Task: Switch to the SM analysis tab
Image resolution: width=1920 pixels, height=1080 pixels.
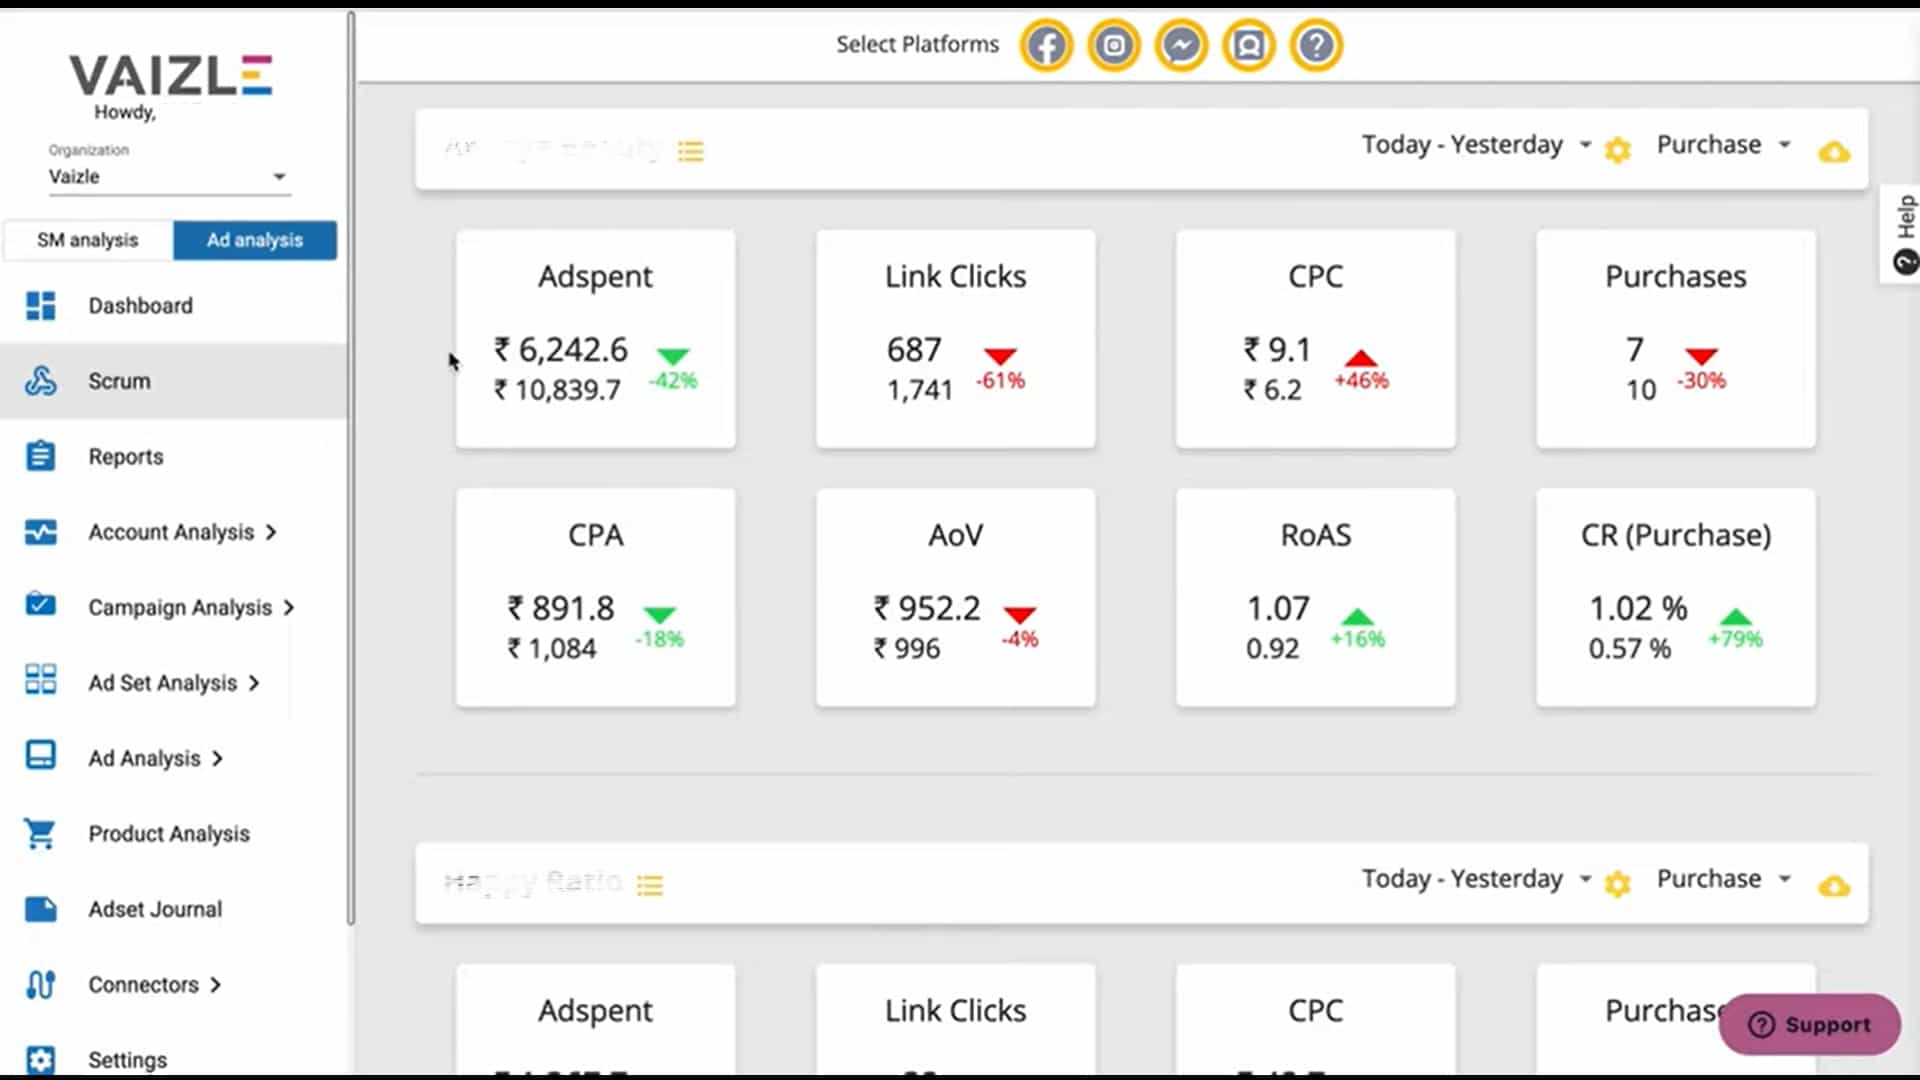Action: click(87, 240)
